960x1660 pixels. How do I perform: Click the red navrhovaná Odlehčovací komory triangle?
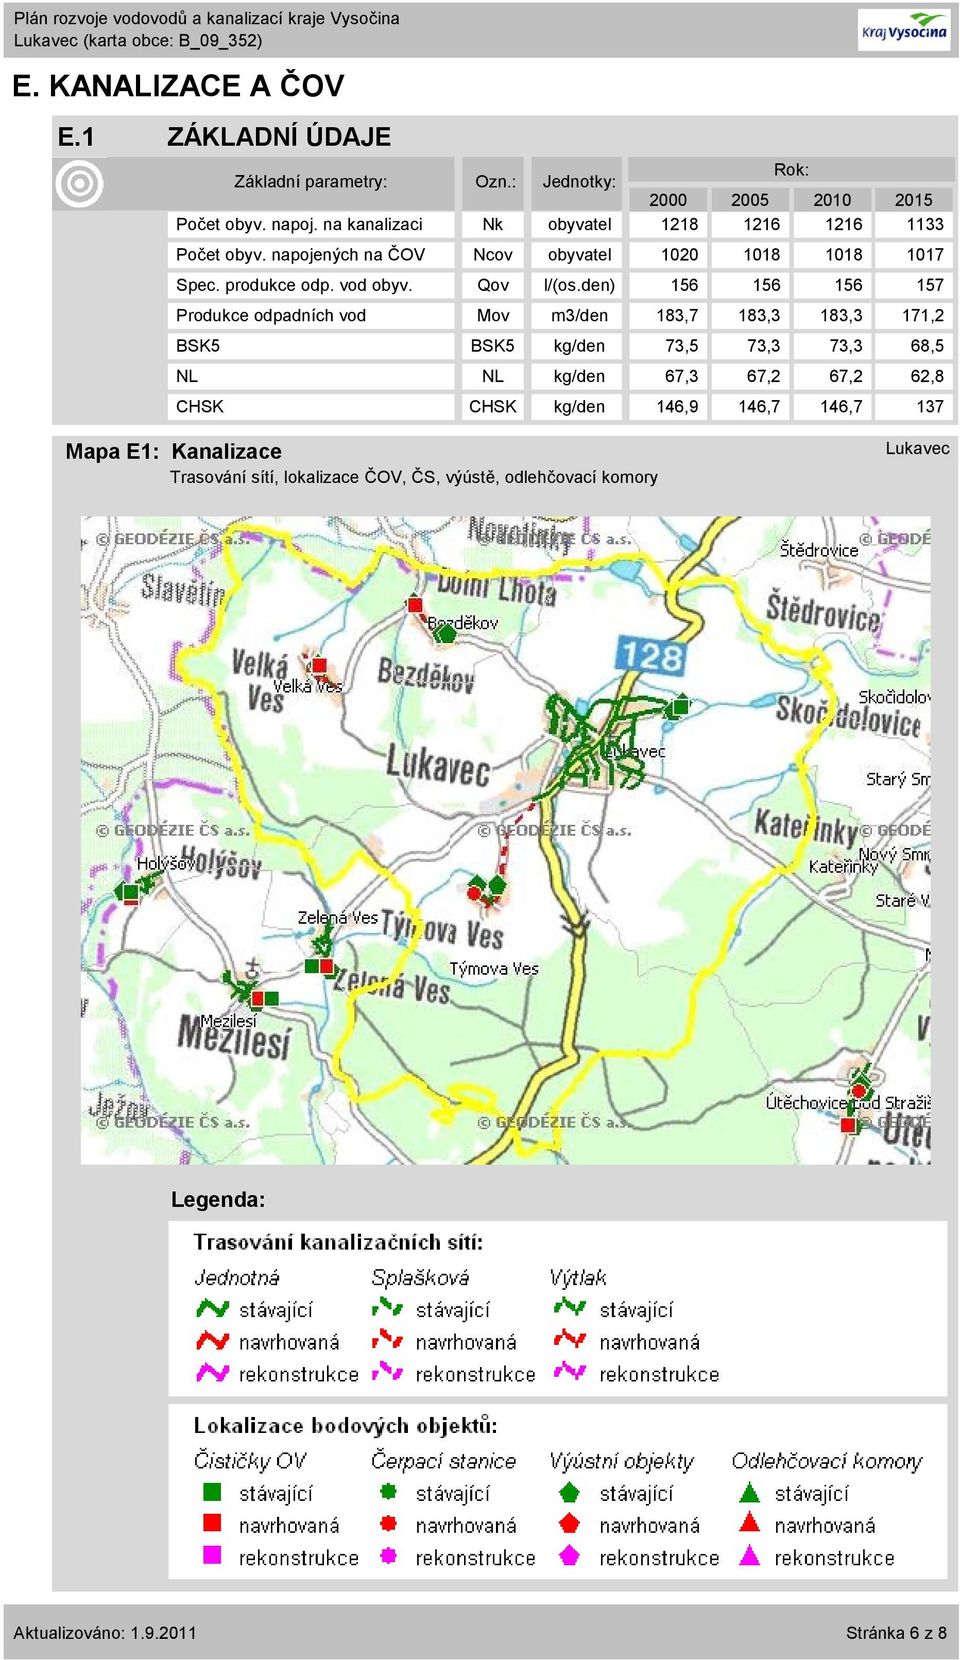click(749, 1523)
